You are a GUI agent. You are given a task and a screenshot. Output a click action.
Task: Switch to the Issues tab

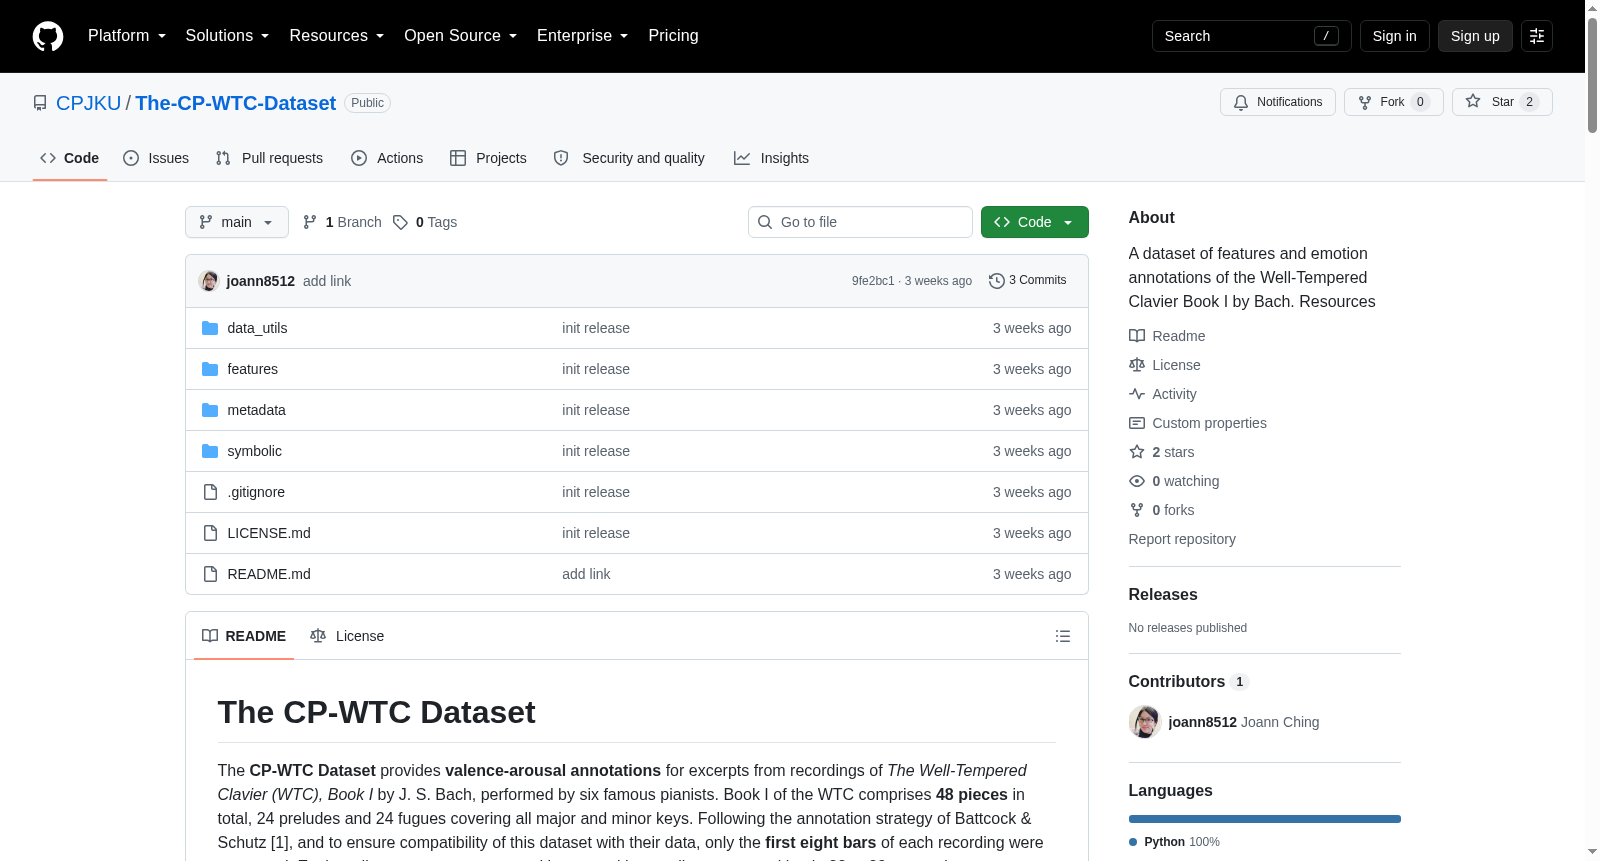156,158
